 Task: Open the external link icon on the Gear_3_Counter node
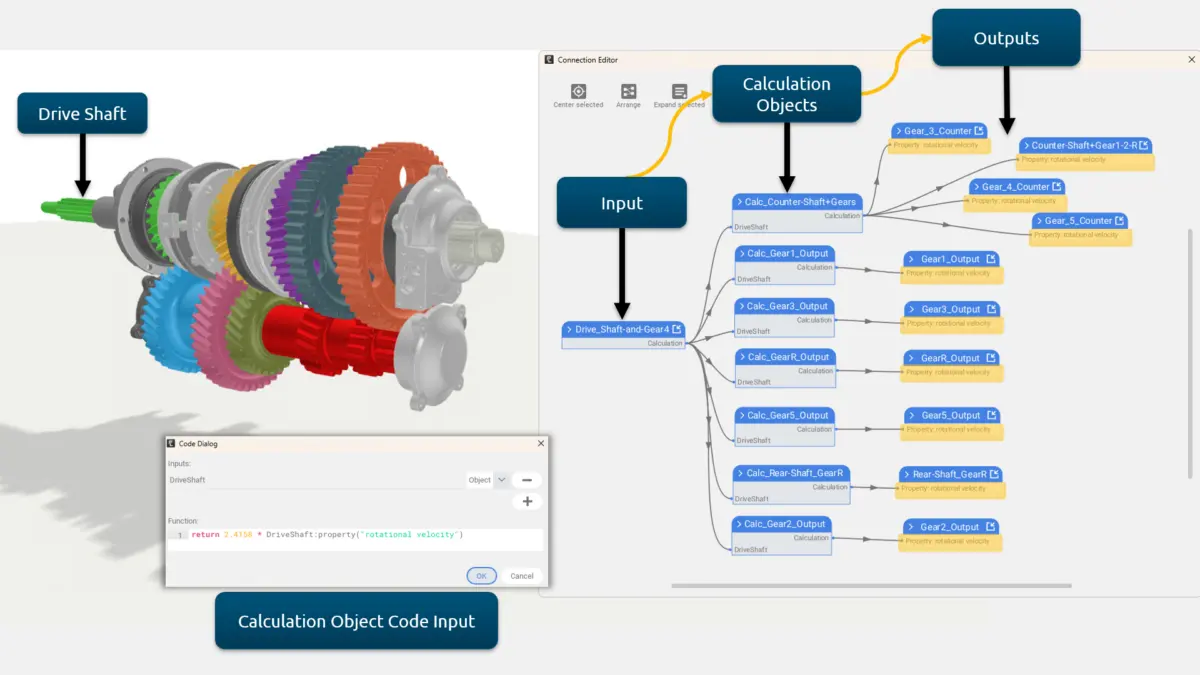pos(980,131)
